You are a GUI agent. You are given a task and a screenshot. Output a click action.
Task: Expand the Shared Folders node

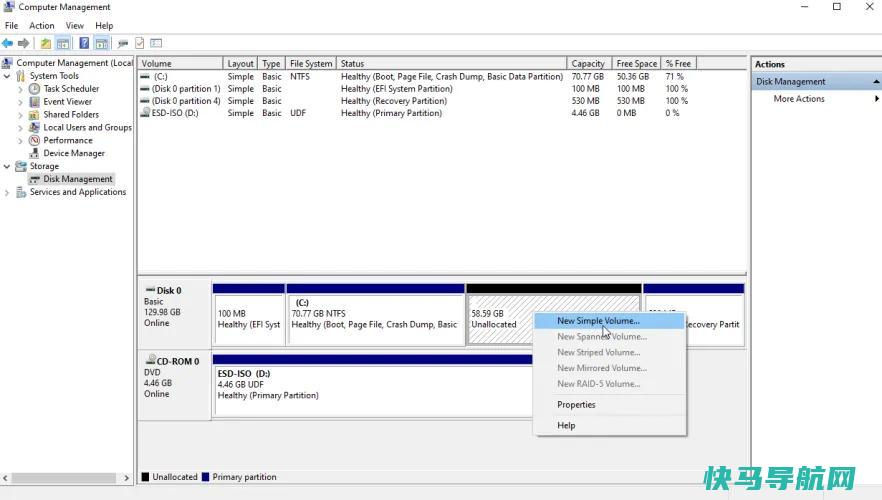click(x=20, y=115)
